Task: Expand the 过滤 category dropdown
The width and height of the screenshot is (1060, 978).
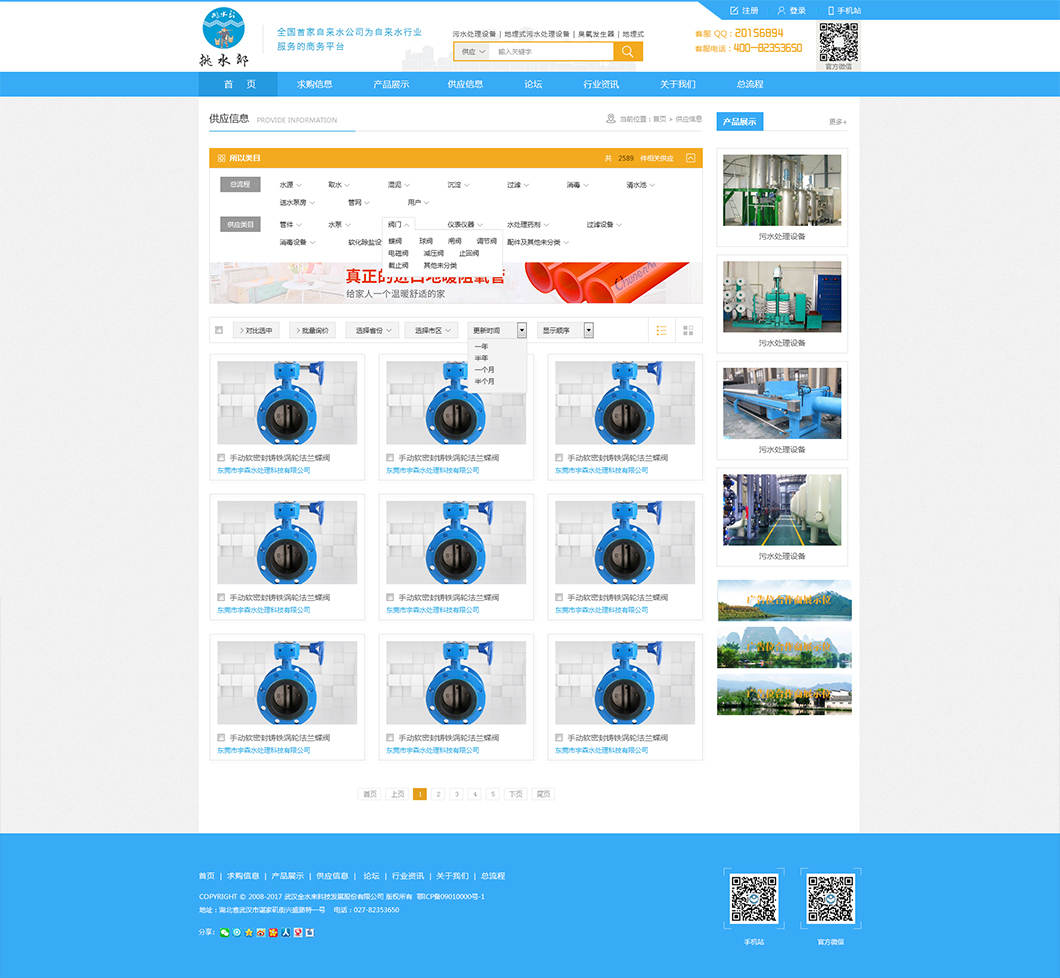Action: pos(519,185)
